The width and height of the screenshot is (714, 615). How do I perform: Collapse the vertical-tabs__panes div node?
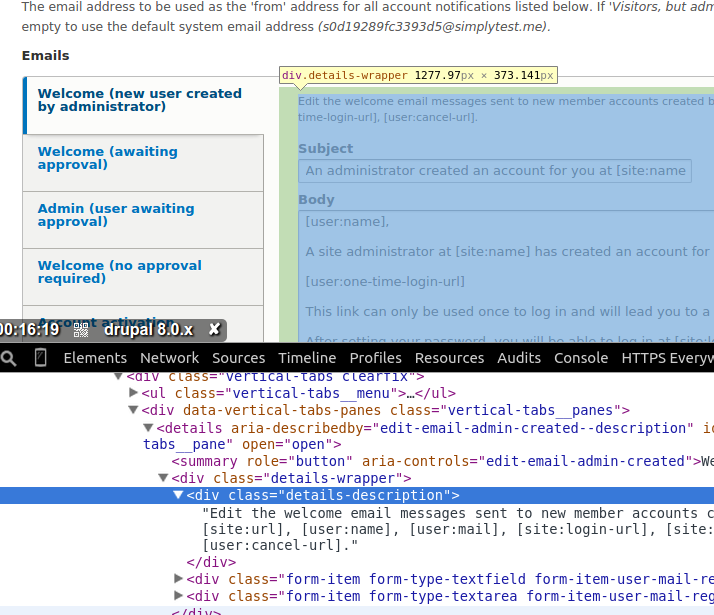[x=133, y=410]
